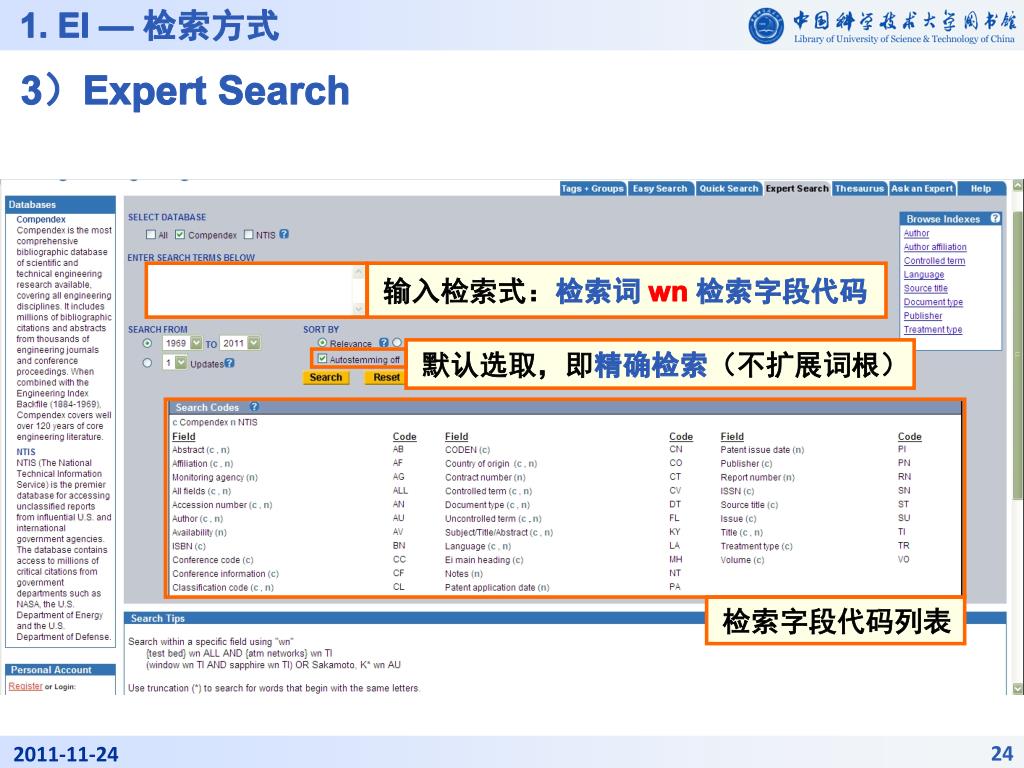The image size is (1024, 768).
Task: Select the Updates radio button
Action: [148, 362]
